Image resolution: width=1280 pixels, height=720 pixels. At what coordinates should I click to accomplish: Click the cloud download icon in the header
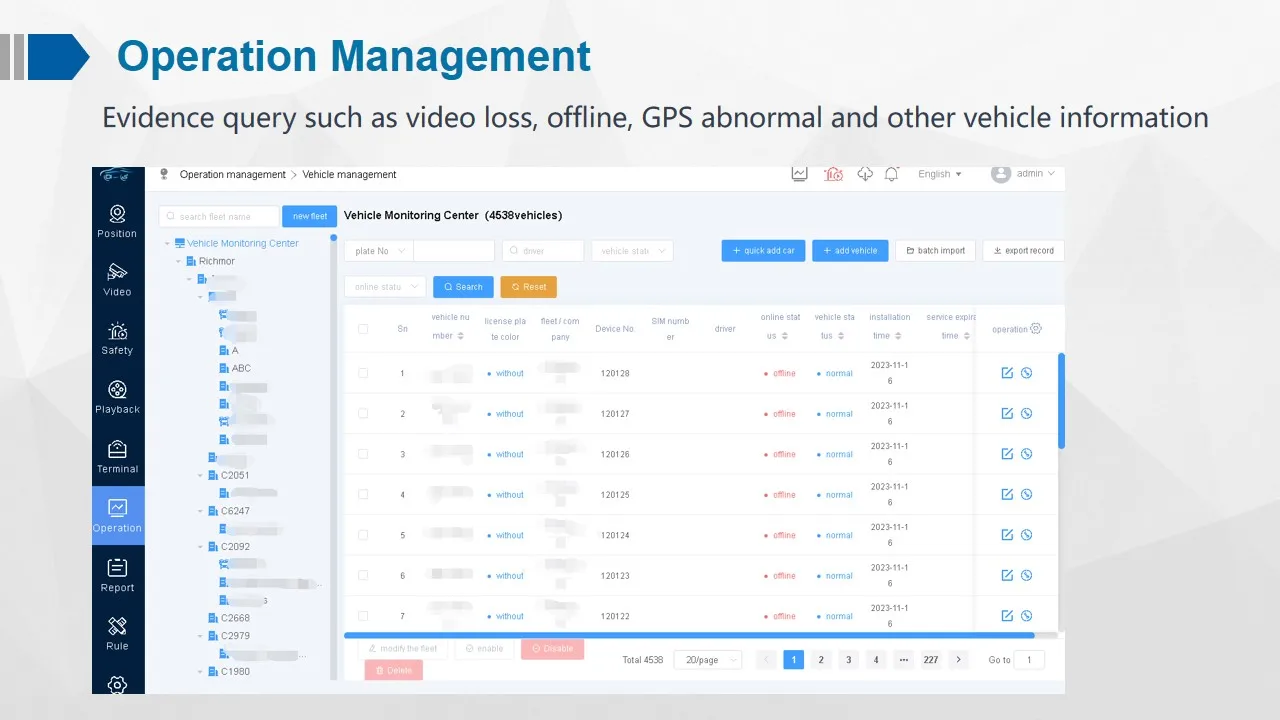(865, 174)
